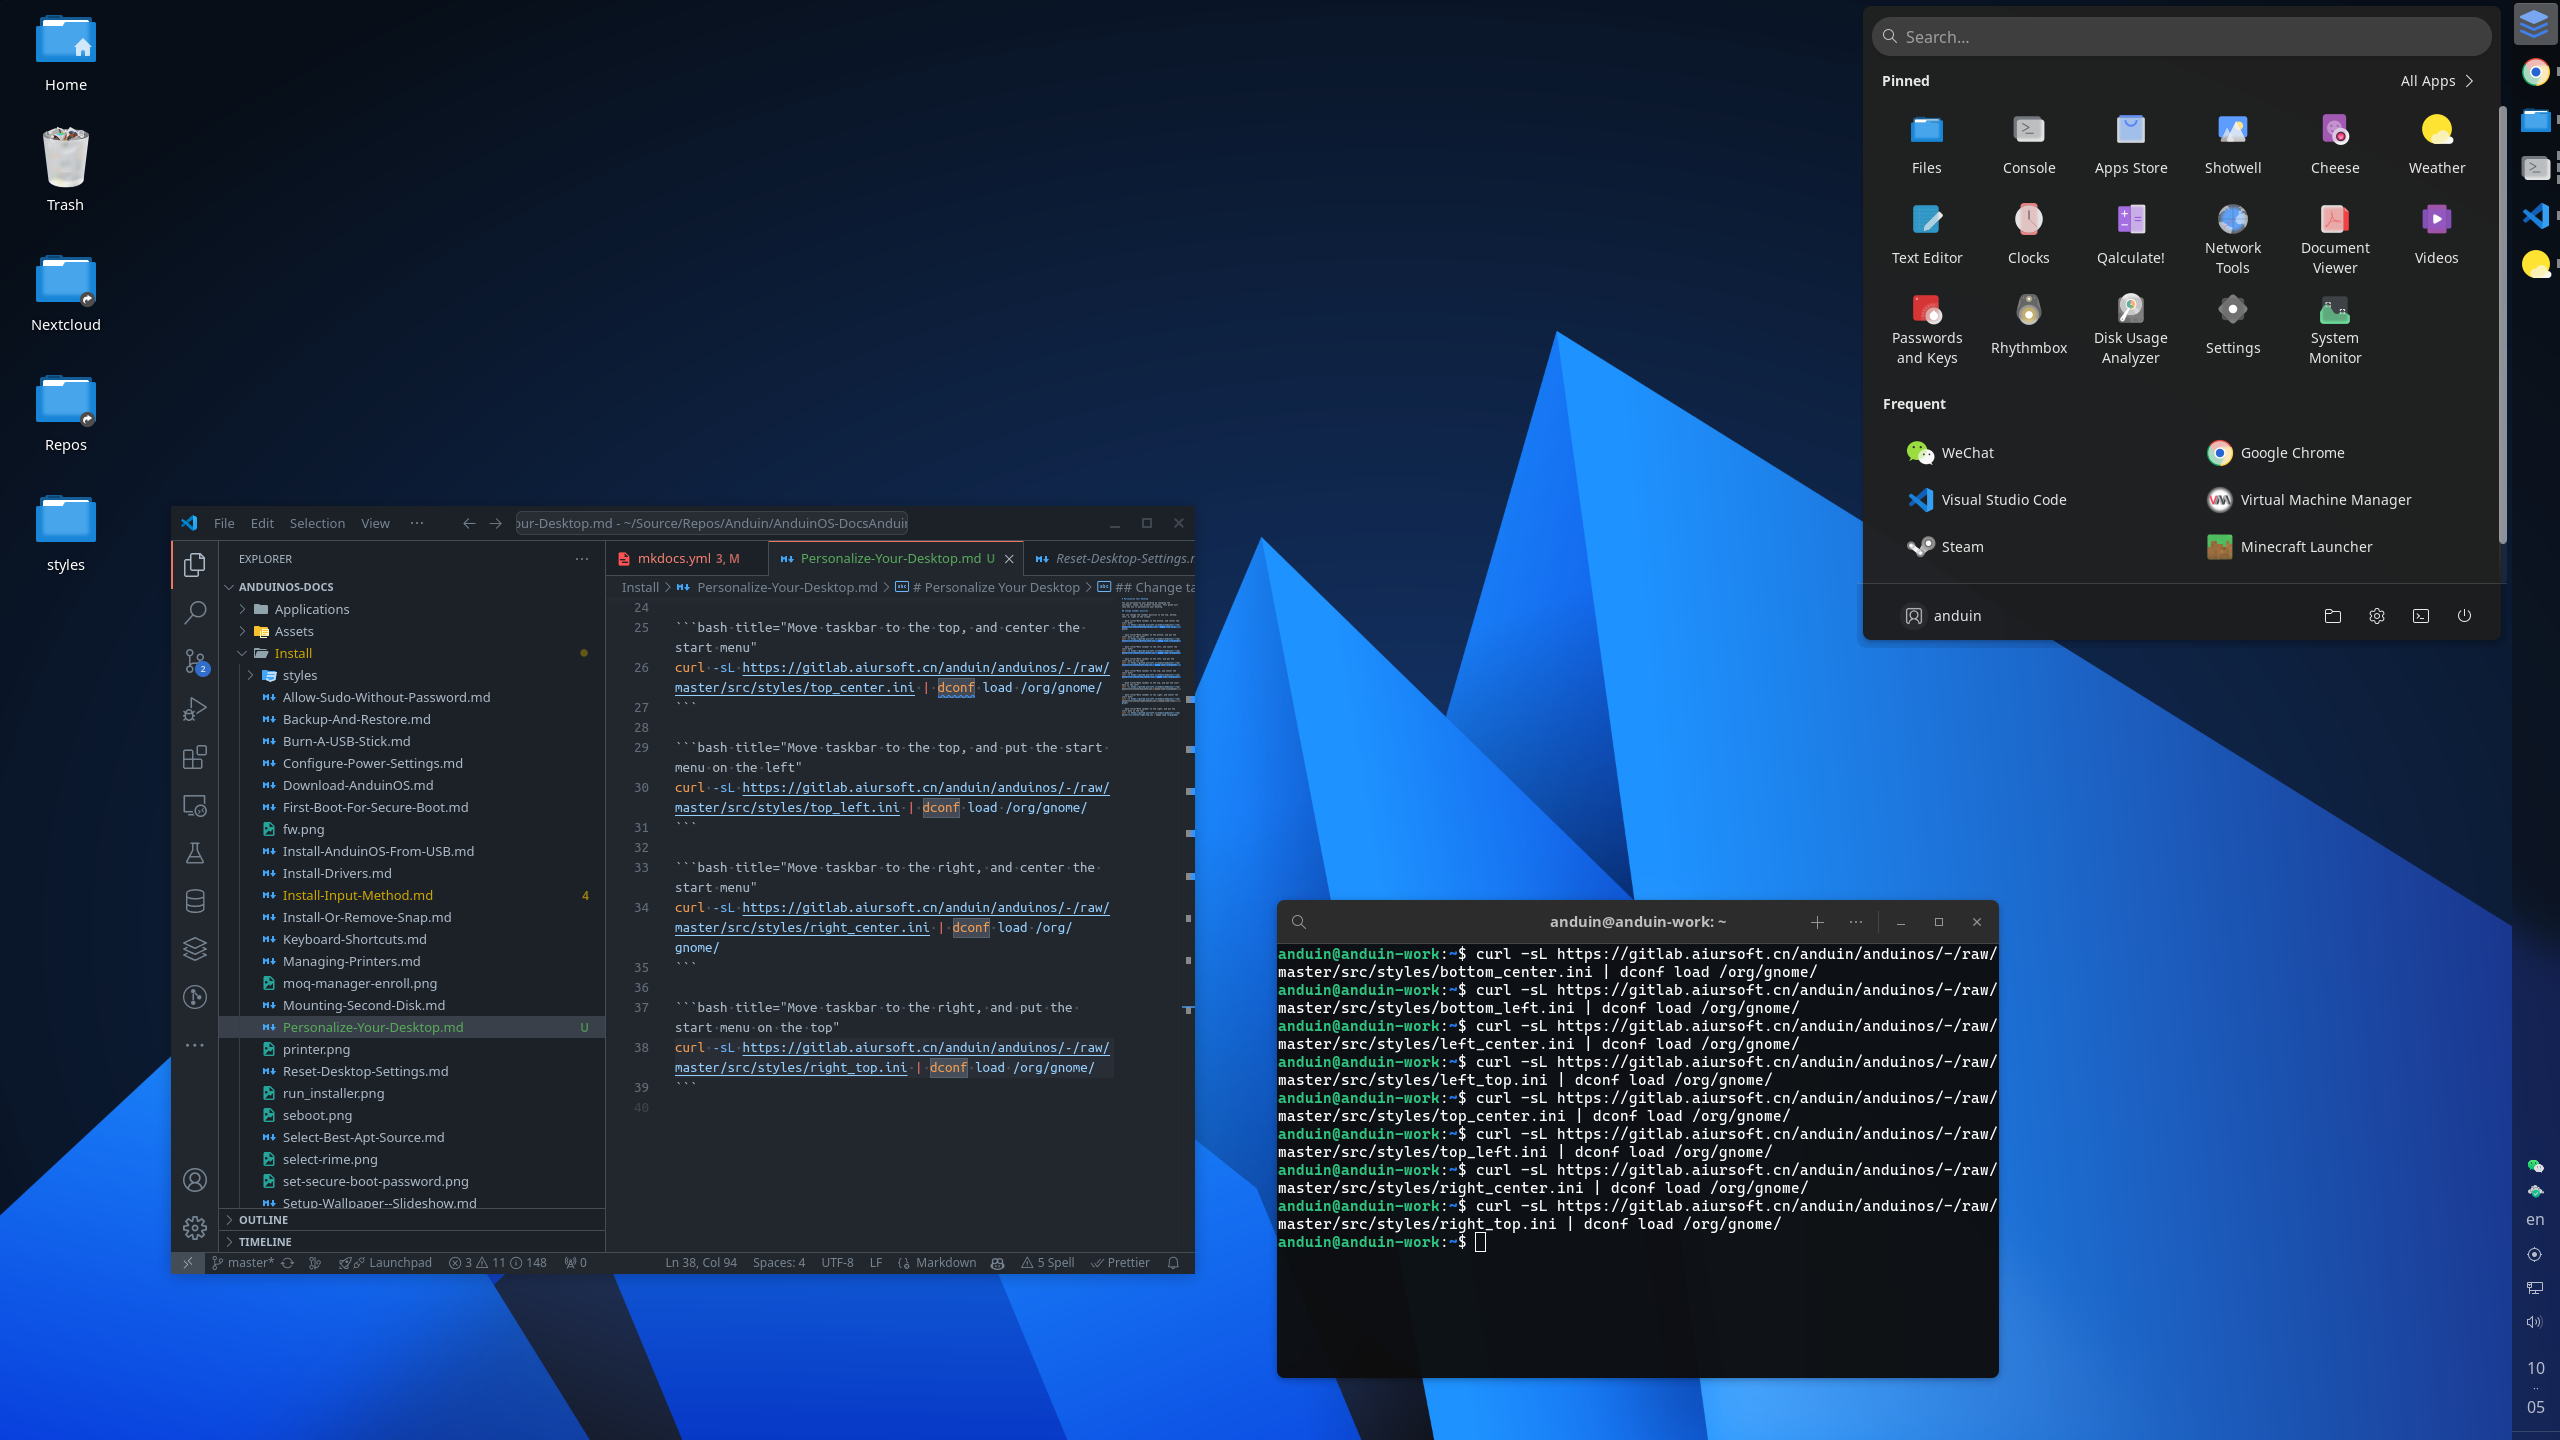Click 'Ln 38, Col 94' in status bar
This screenshot has width=2560, height=1440.
coord(701,1263)
